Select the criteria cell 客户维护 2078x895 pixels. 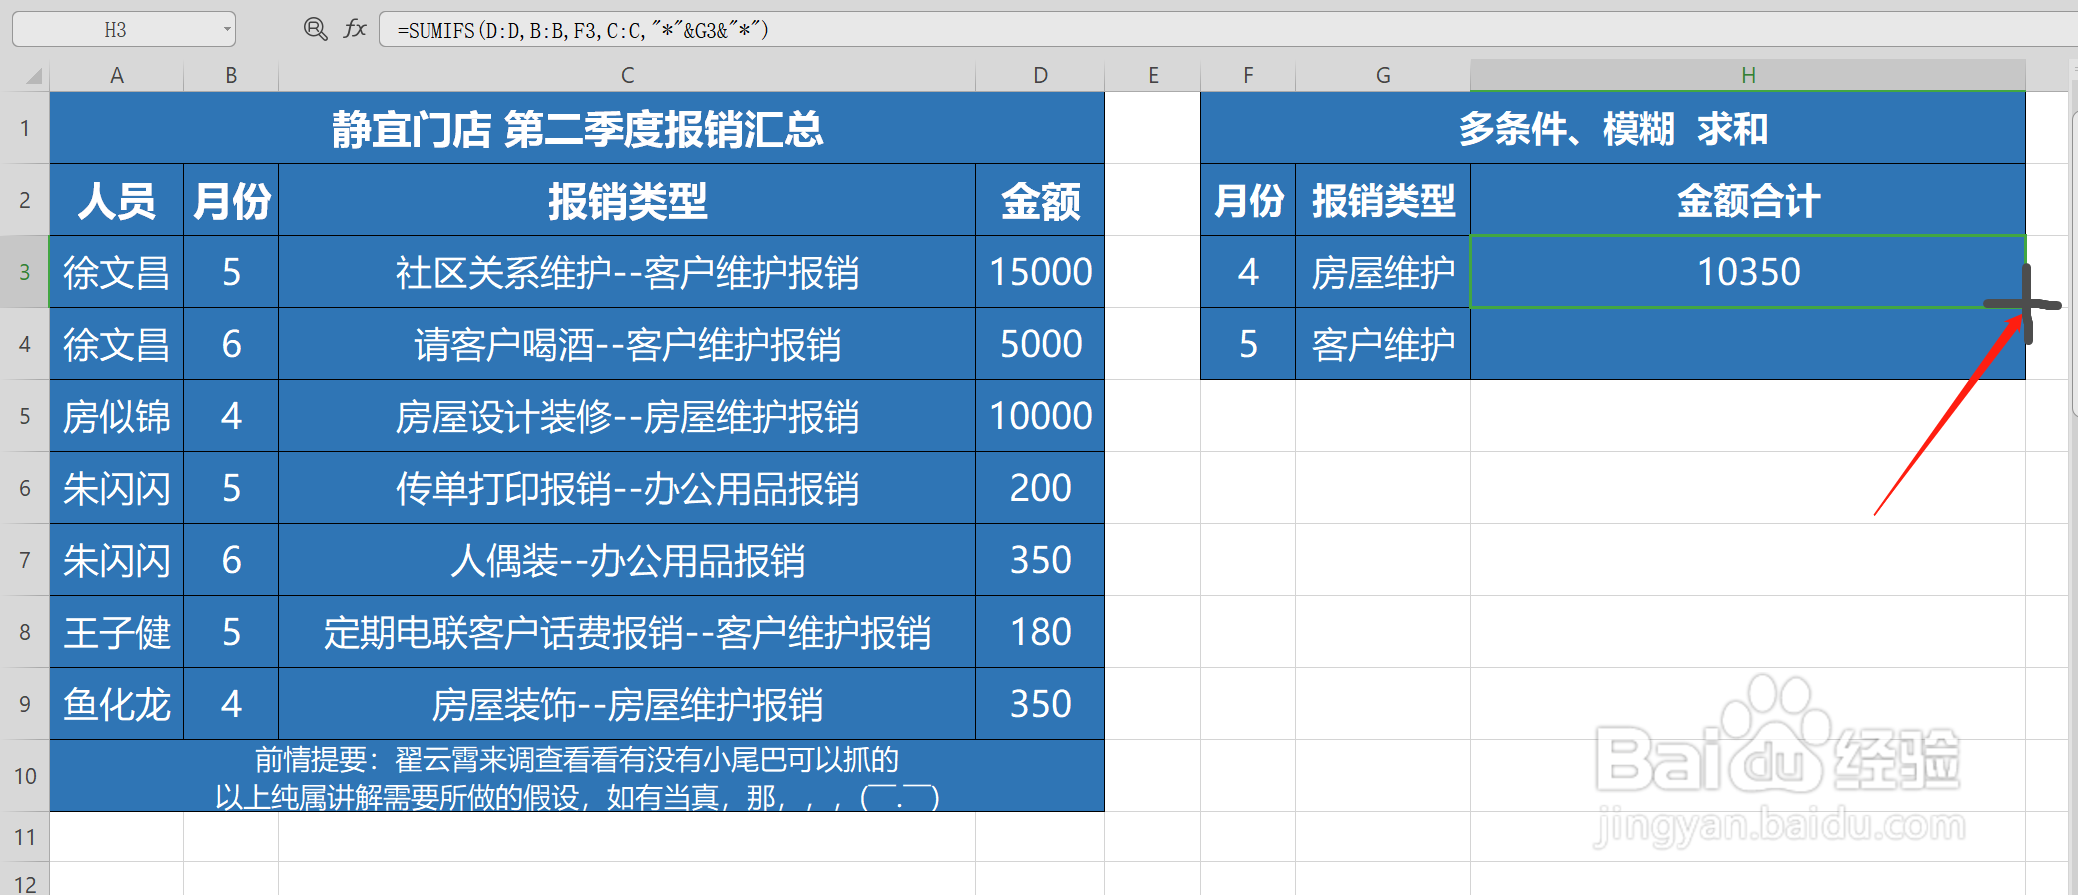(x=1383, y=344)
